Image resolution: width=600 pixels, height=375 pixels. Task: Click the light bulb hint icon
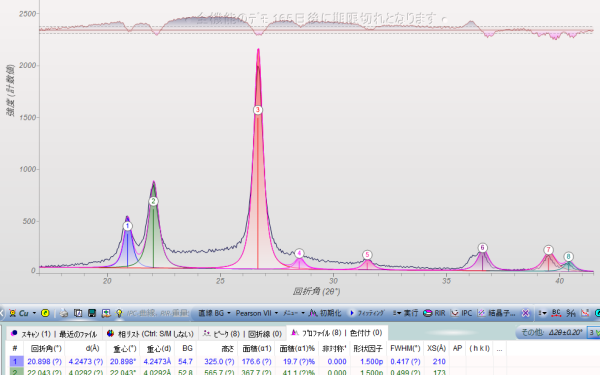(x=119, y=313)
